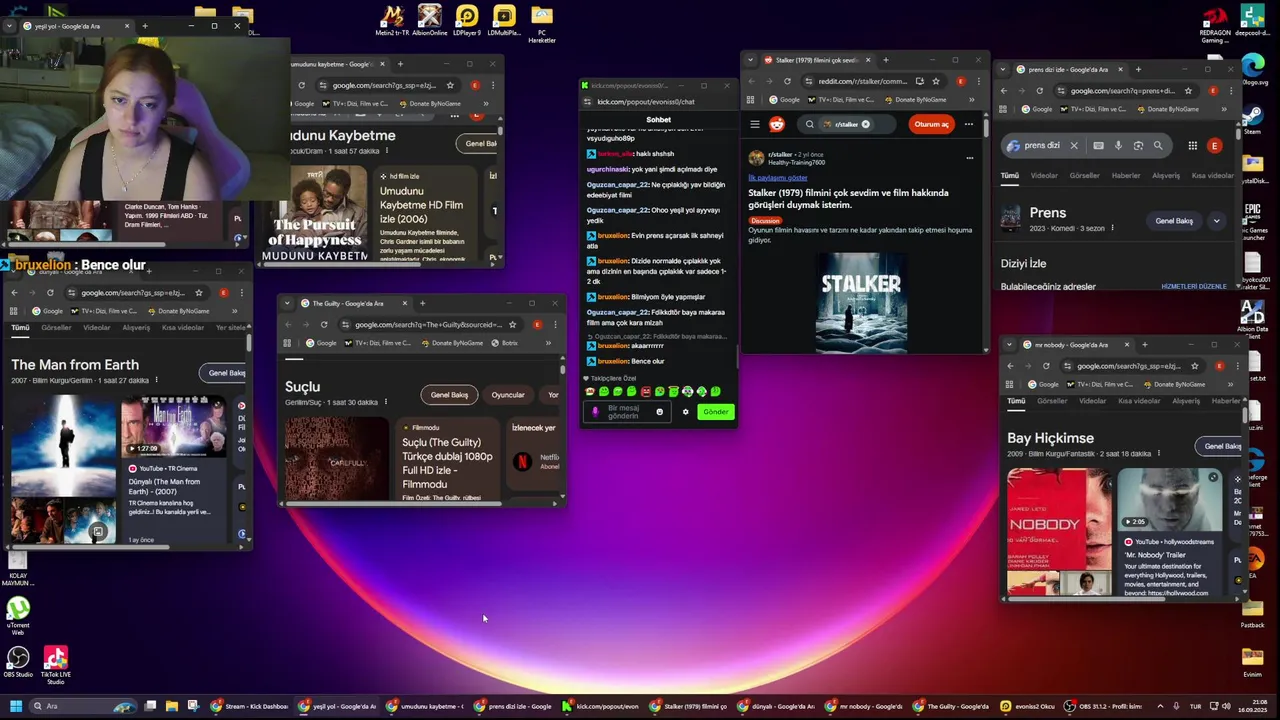Open more options beside Suçlu subtitle
This screenshot has height=720, width=1280.
tap(385, 402)
